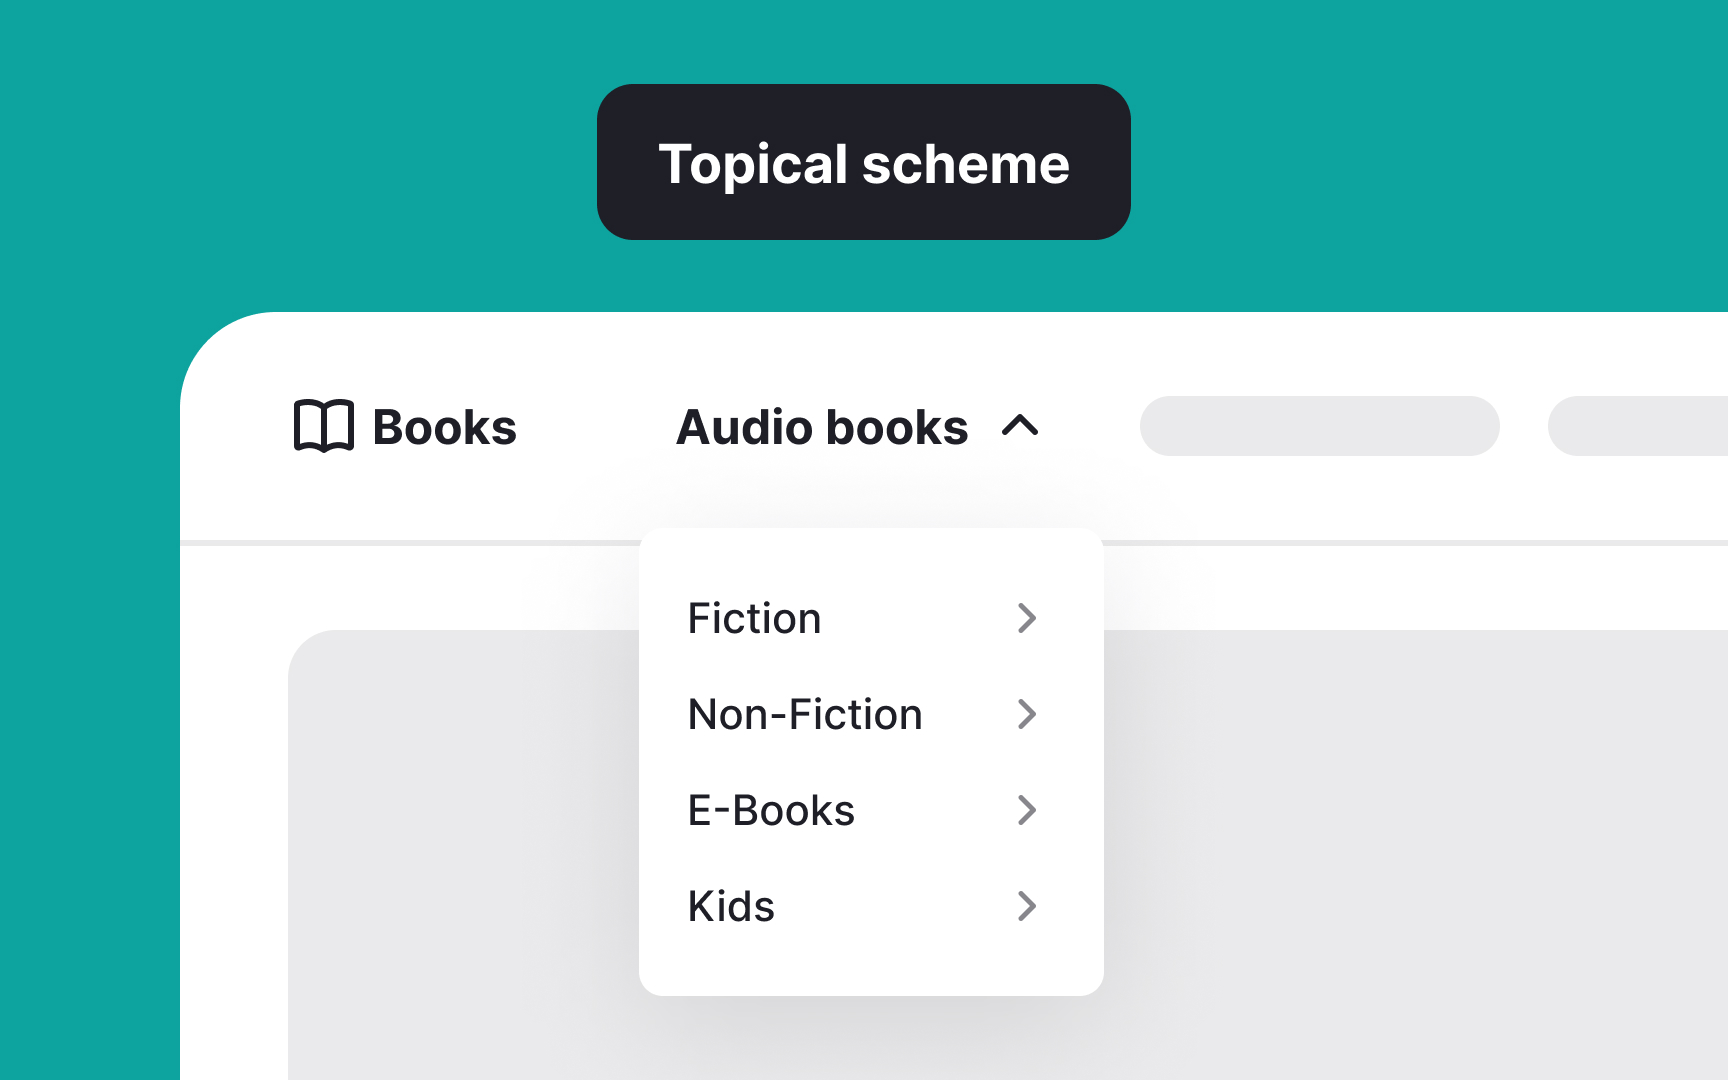The height and width of the screenshot is (1080, 1728).
Task: Click the chevron next to Kids
Action: point(1027,906)
